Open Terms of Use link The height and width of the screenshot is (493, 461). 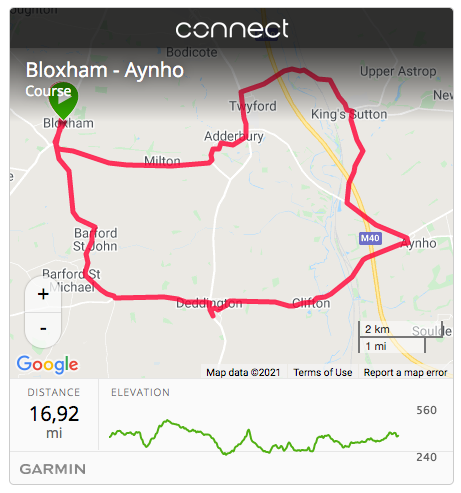point(323,372)
